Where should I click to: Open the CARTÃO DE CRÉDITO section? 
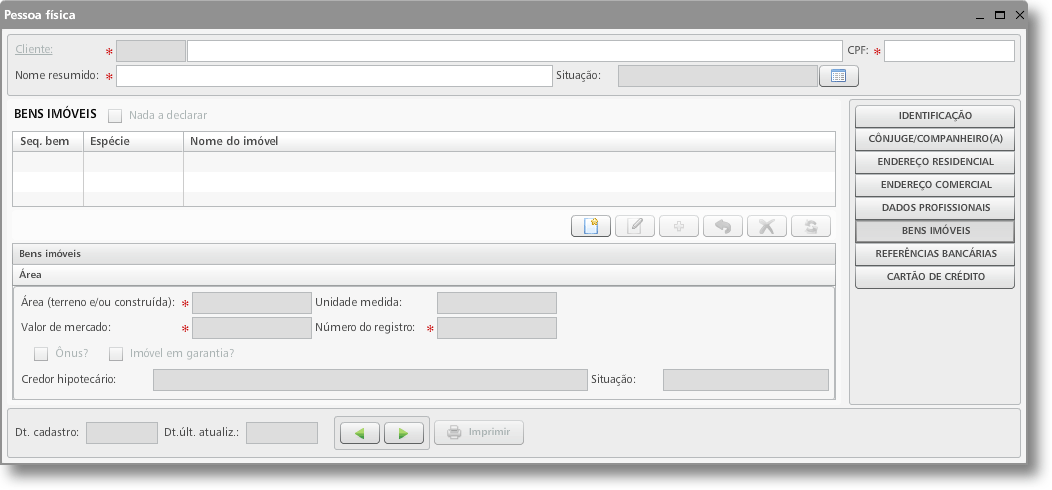click(935, 277)
